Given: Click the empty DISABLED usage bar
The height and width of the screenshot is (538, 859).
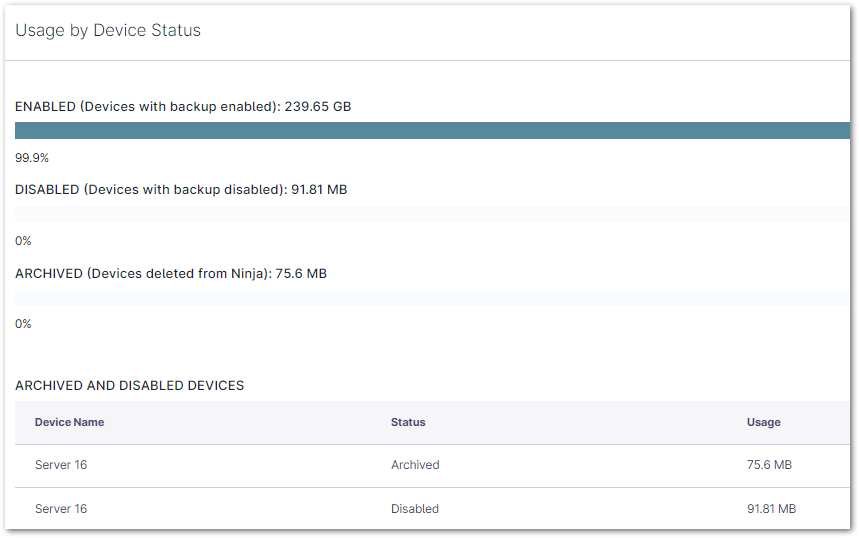Looking at the screenshot, I should pyautogui.click(x=432, y=214).
